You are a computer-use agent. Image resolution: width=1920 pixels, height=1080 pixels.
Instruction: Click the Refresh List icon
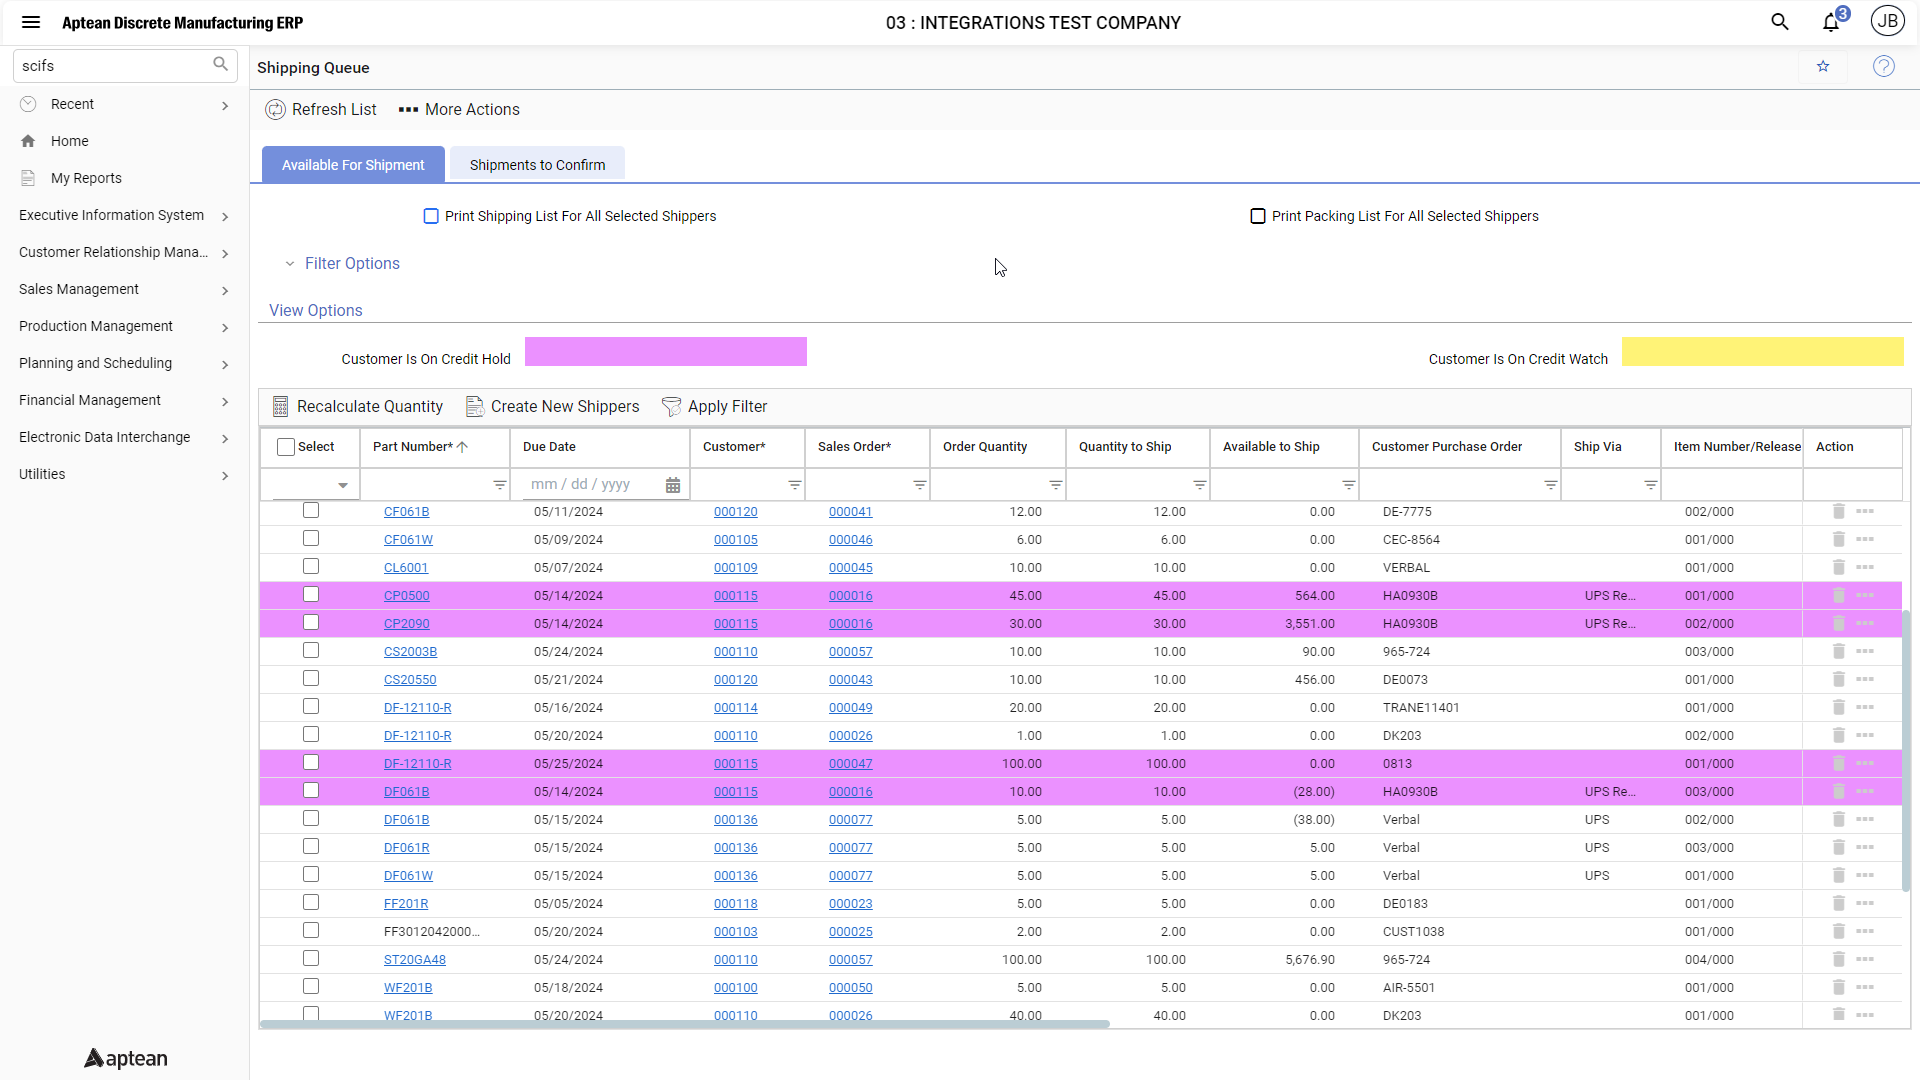[x=275, y=109]
